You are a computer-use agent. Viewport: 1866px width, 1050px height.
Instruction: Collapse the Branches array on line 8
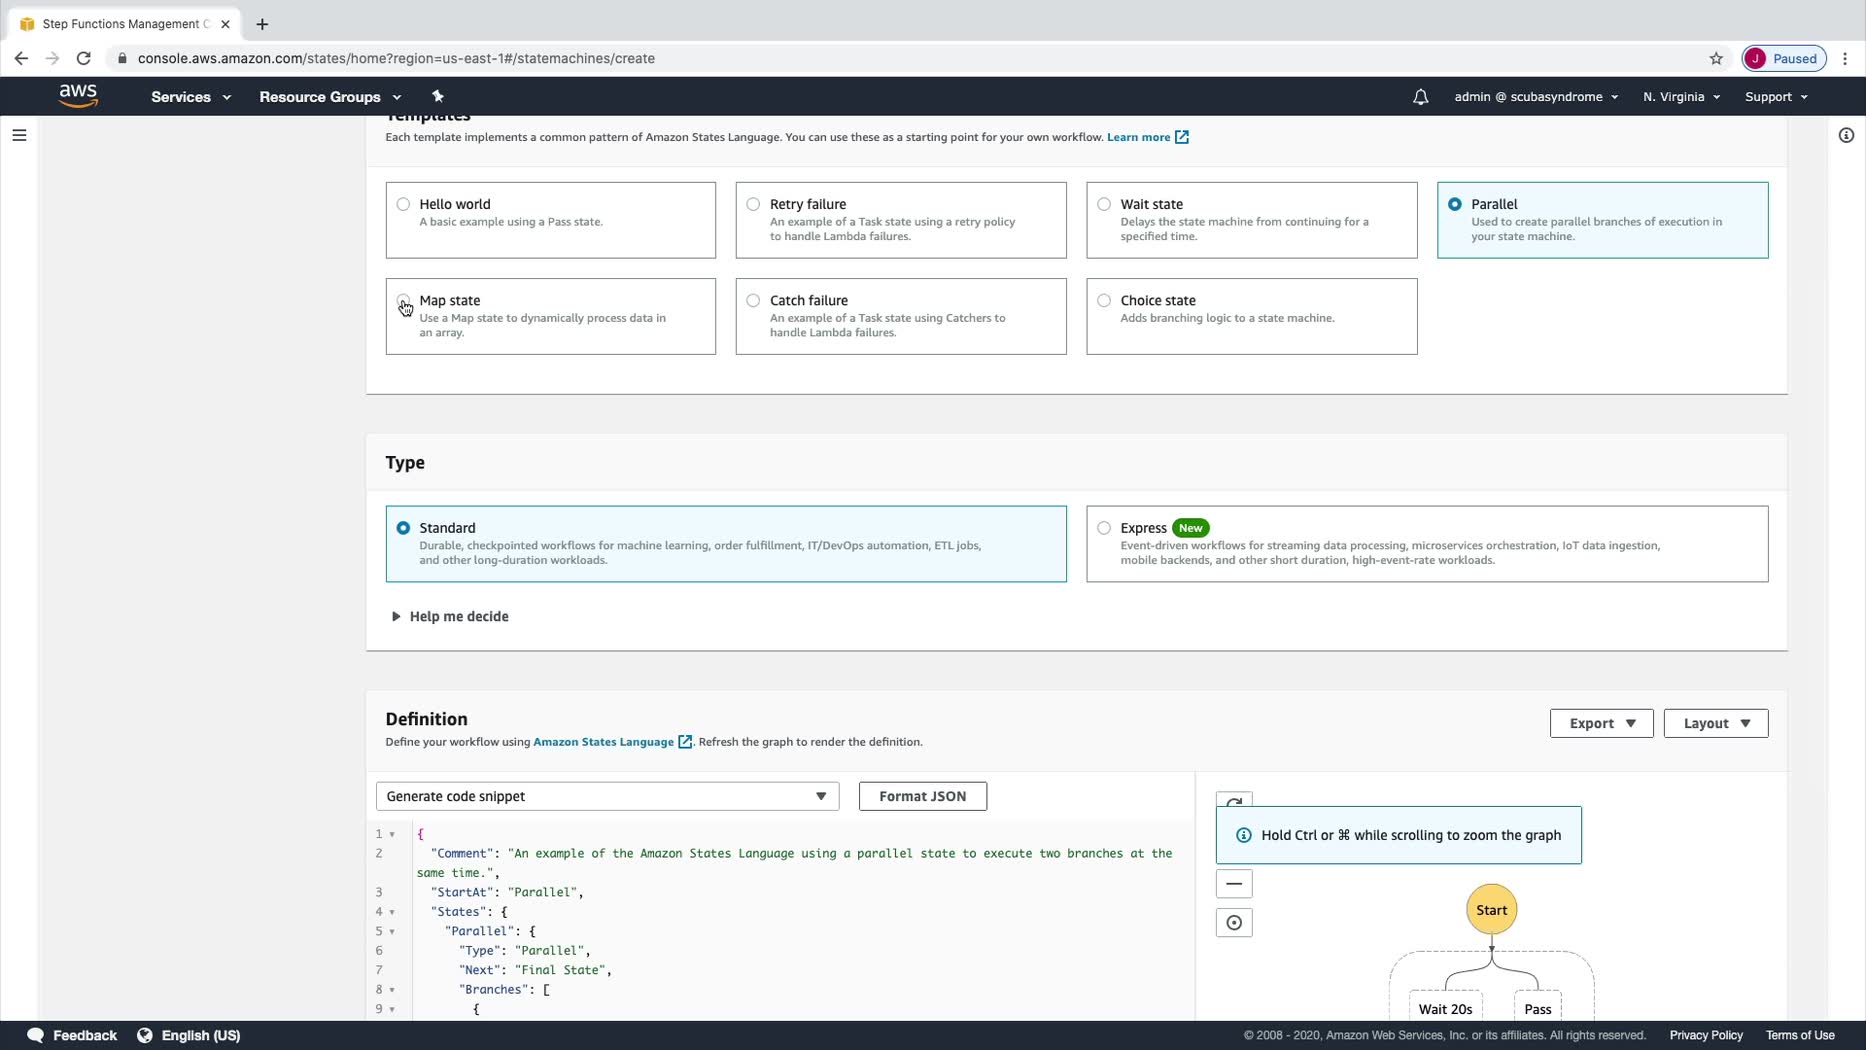392,990
